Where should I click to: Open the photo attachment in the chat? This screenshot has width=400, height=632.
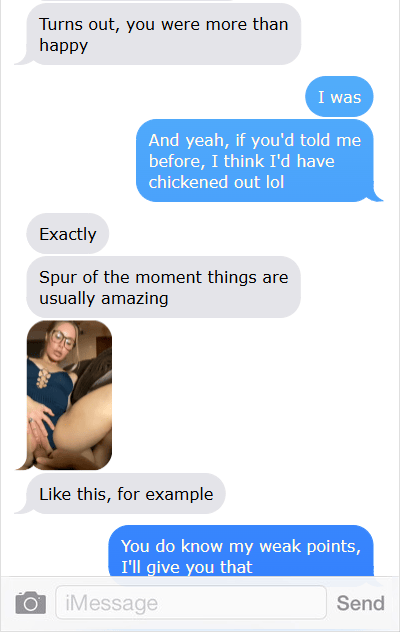[69, 395]
